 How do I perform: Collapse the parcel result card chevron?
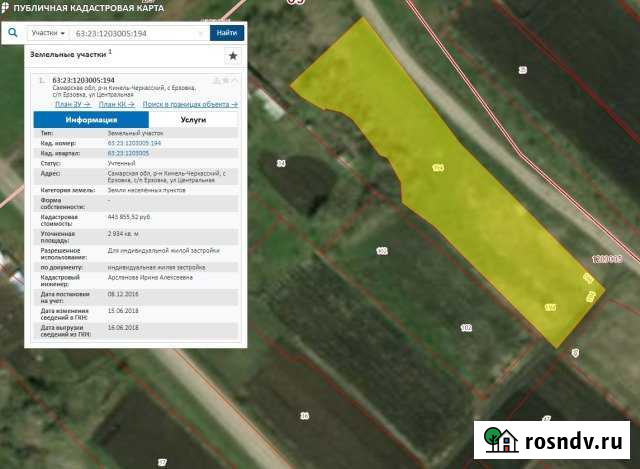(235, 79)
